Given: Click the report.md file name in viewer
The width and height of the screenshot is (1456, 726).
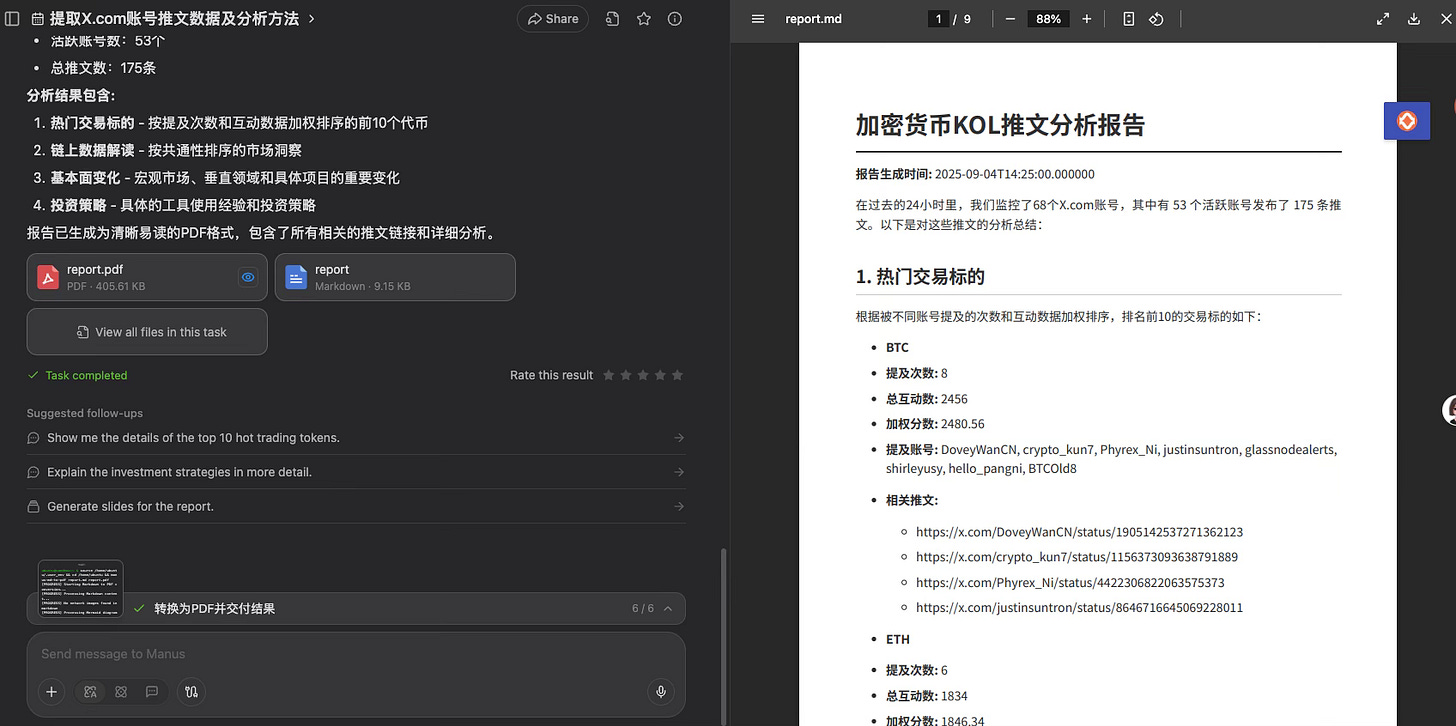Looking at the screenshot, I should click(x=813, y=19).
